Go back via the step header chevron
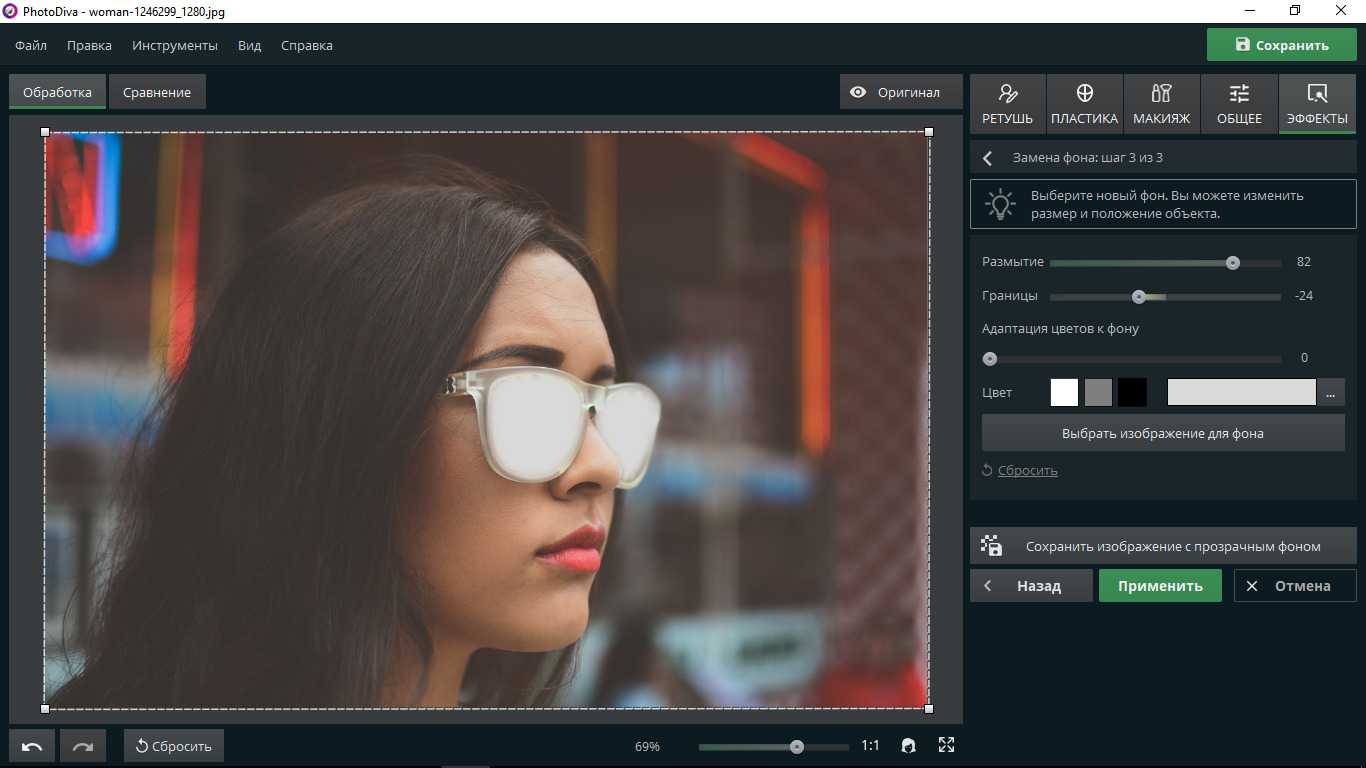The width and height of the screenshot is (1366, 768). (988, 158)
